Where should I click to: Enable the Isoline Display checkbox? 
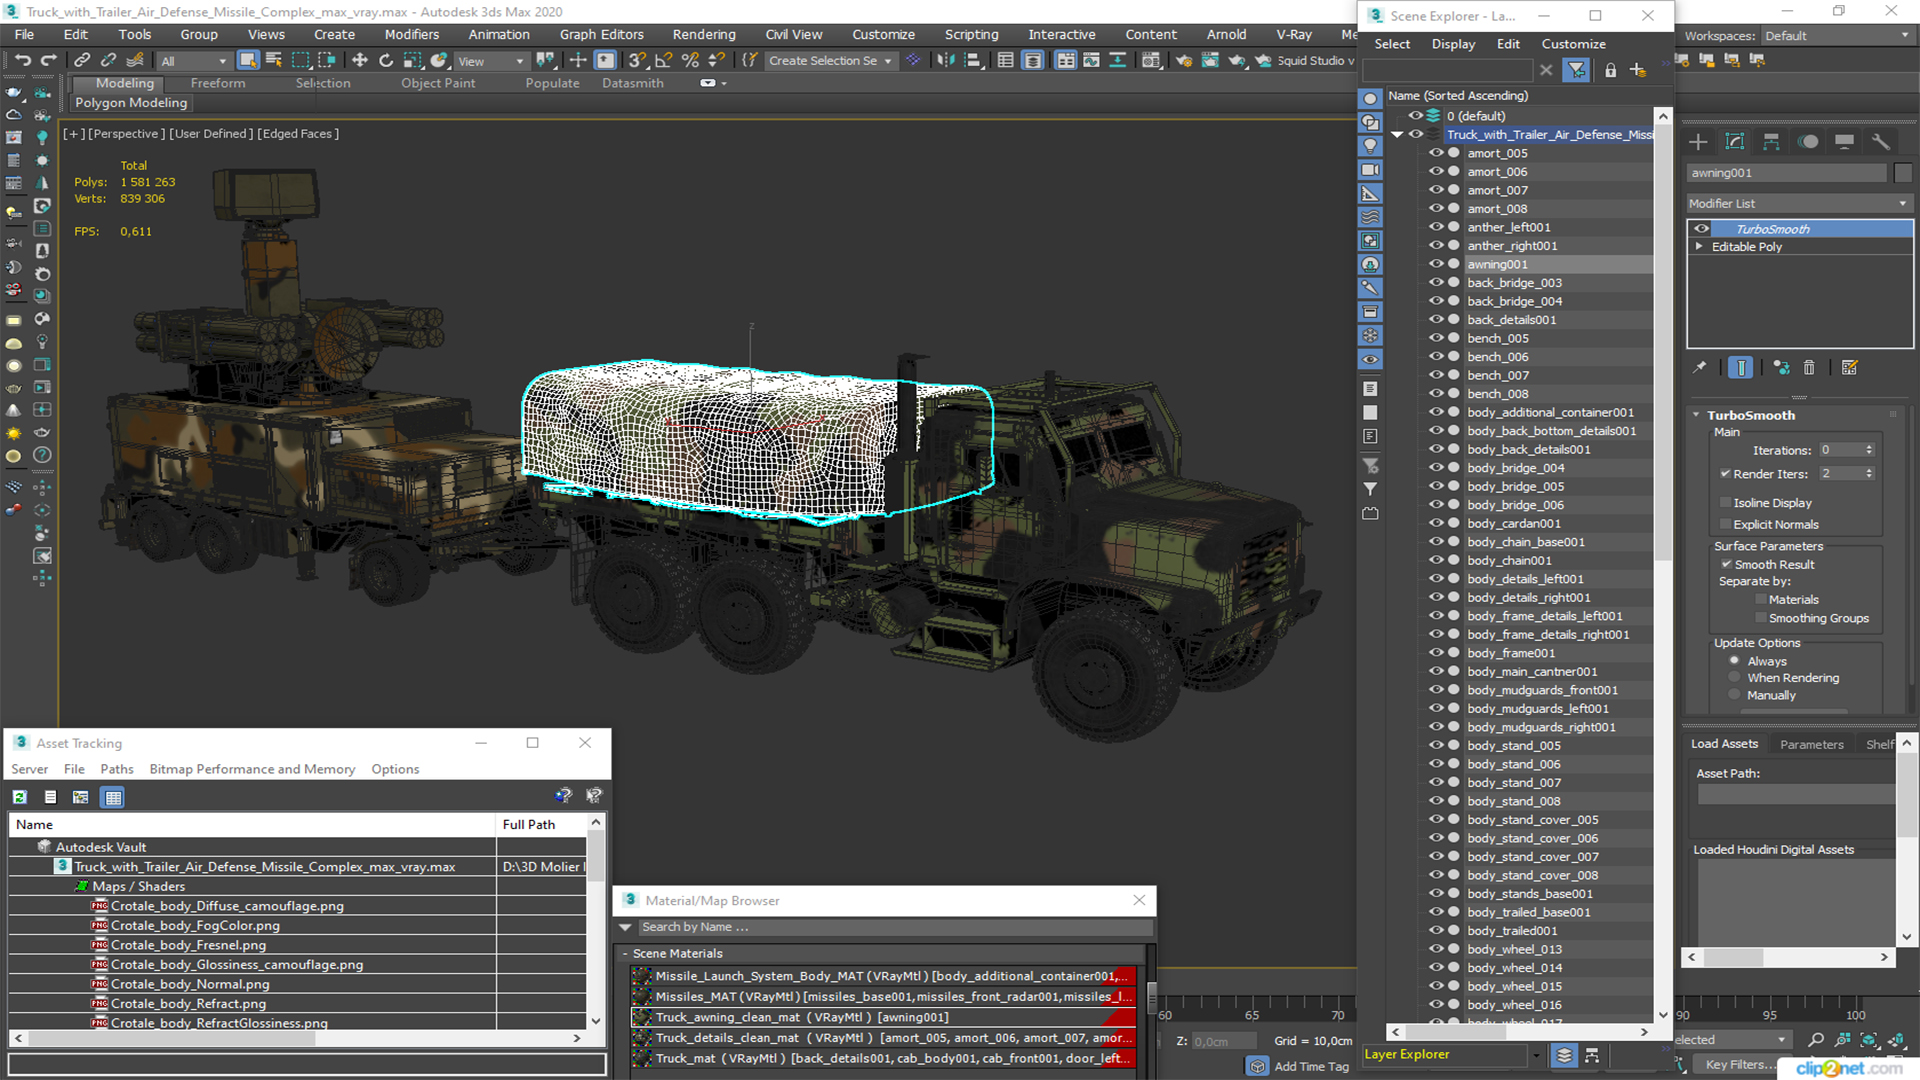click(1725, 503)
